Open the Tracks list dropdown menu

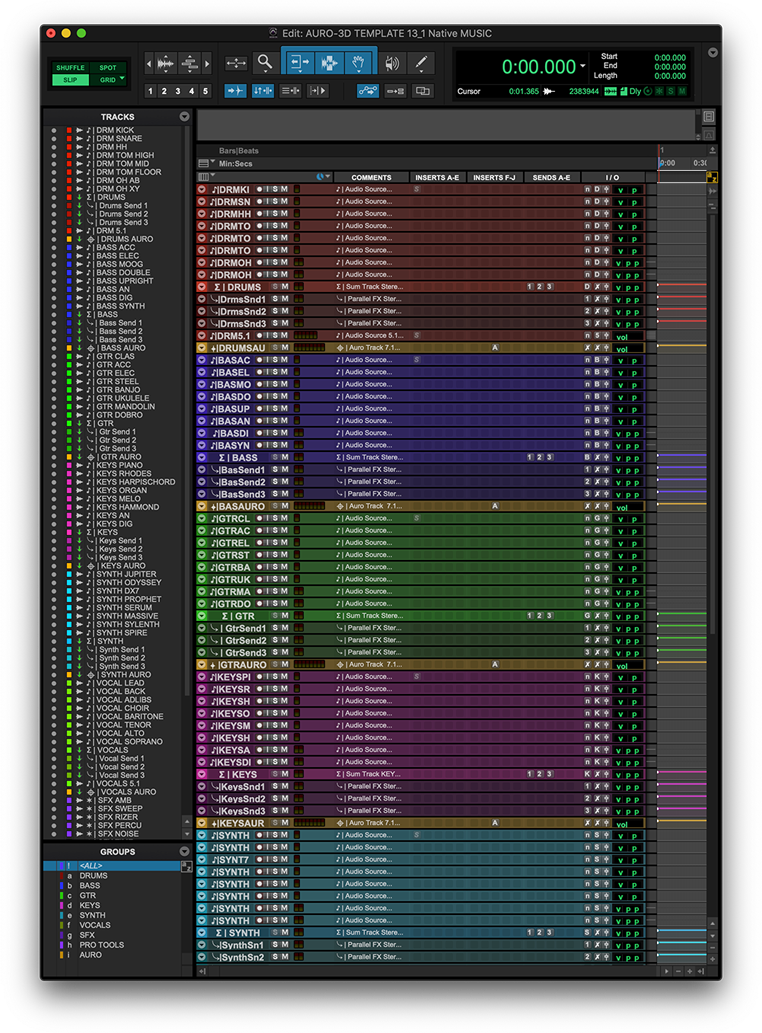184,117
